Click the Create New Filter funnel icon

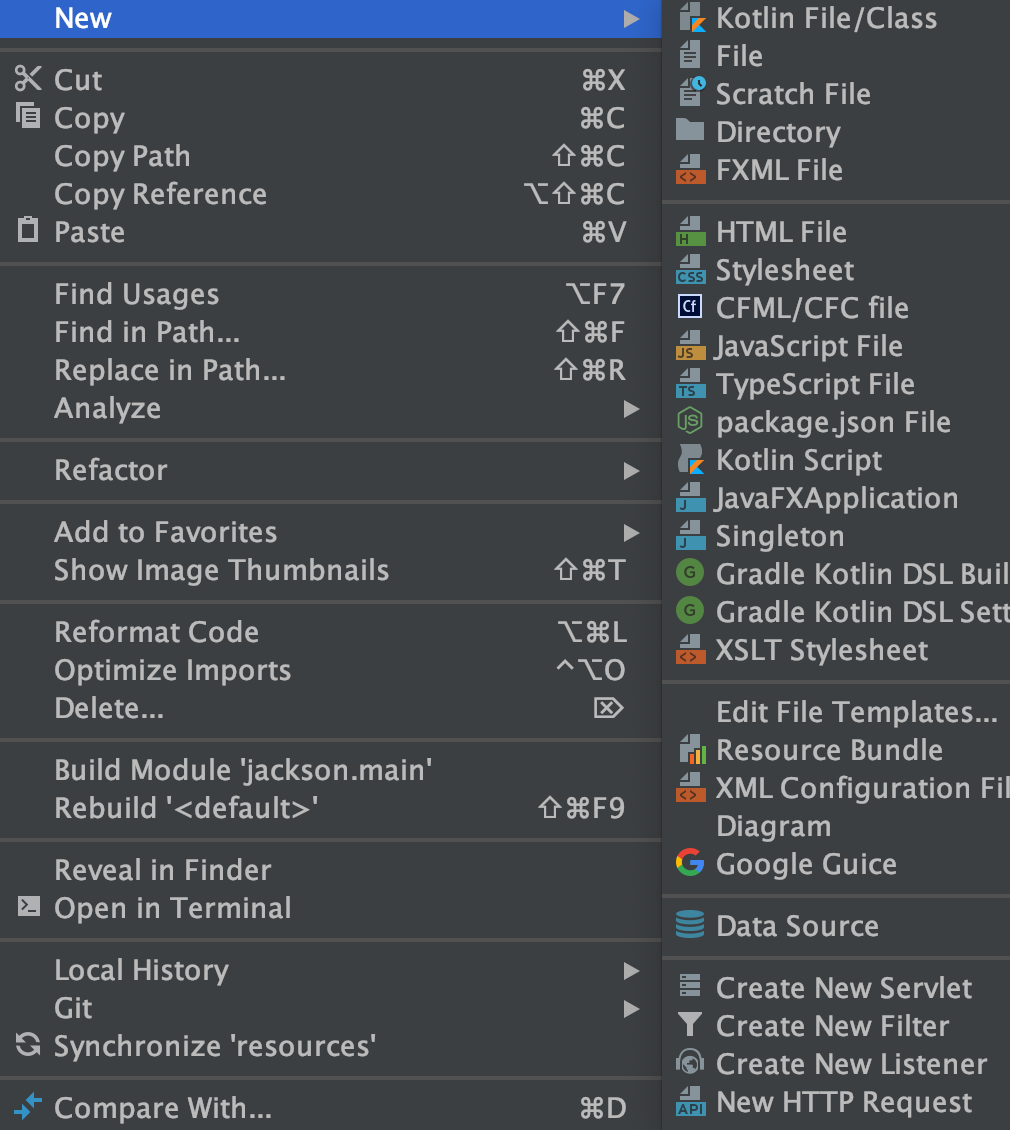pos(690,1025)
